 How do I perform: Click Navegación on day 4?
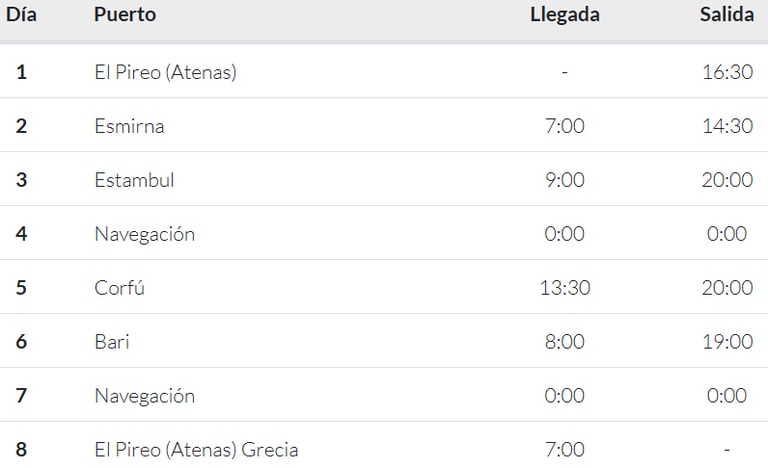[144, 234]
